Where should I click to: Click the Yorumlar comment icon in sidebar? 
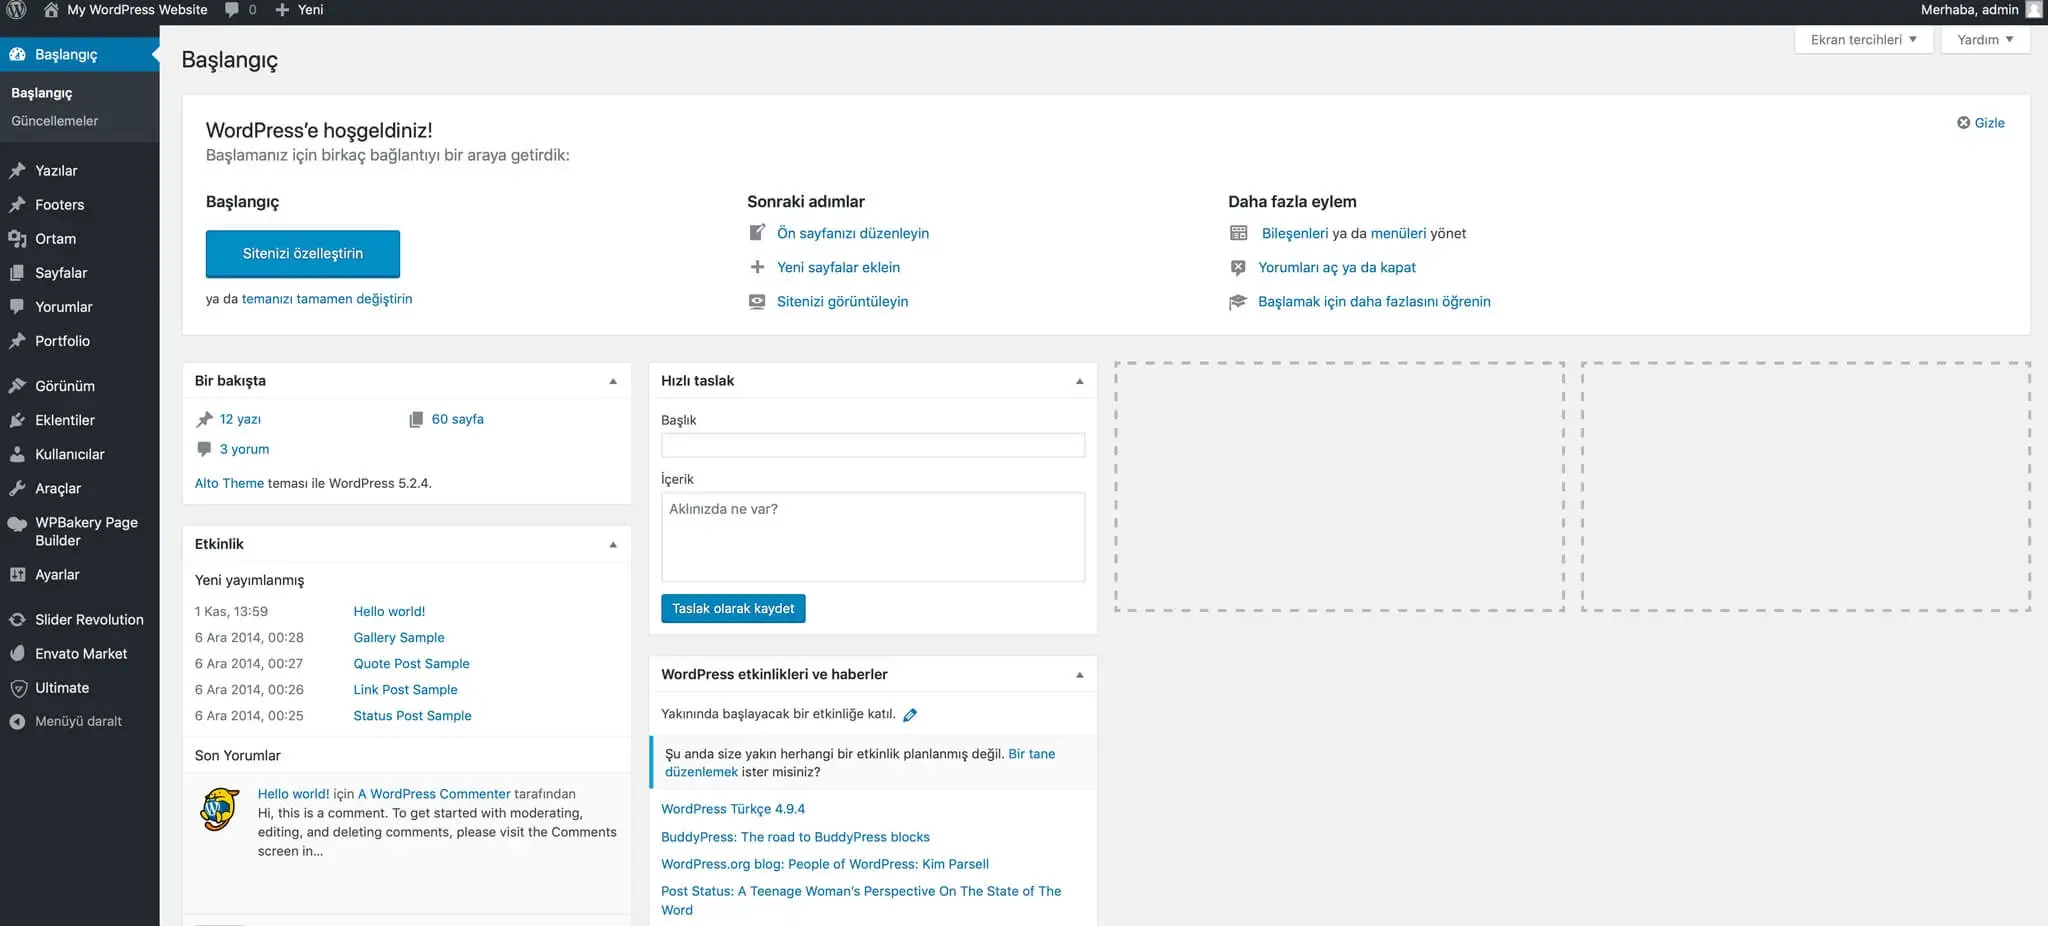(x=17, y=307)
